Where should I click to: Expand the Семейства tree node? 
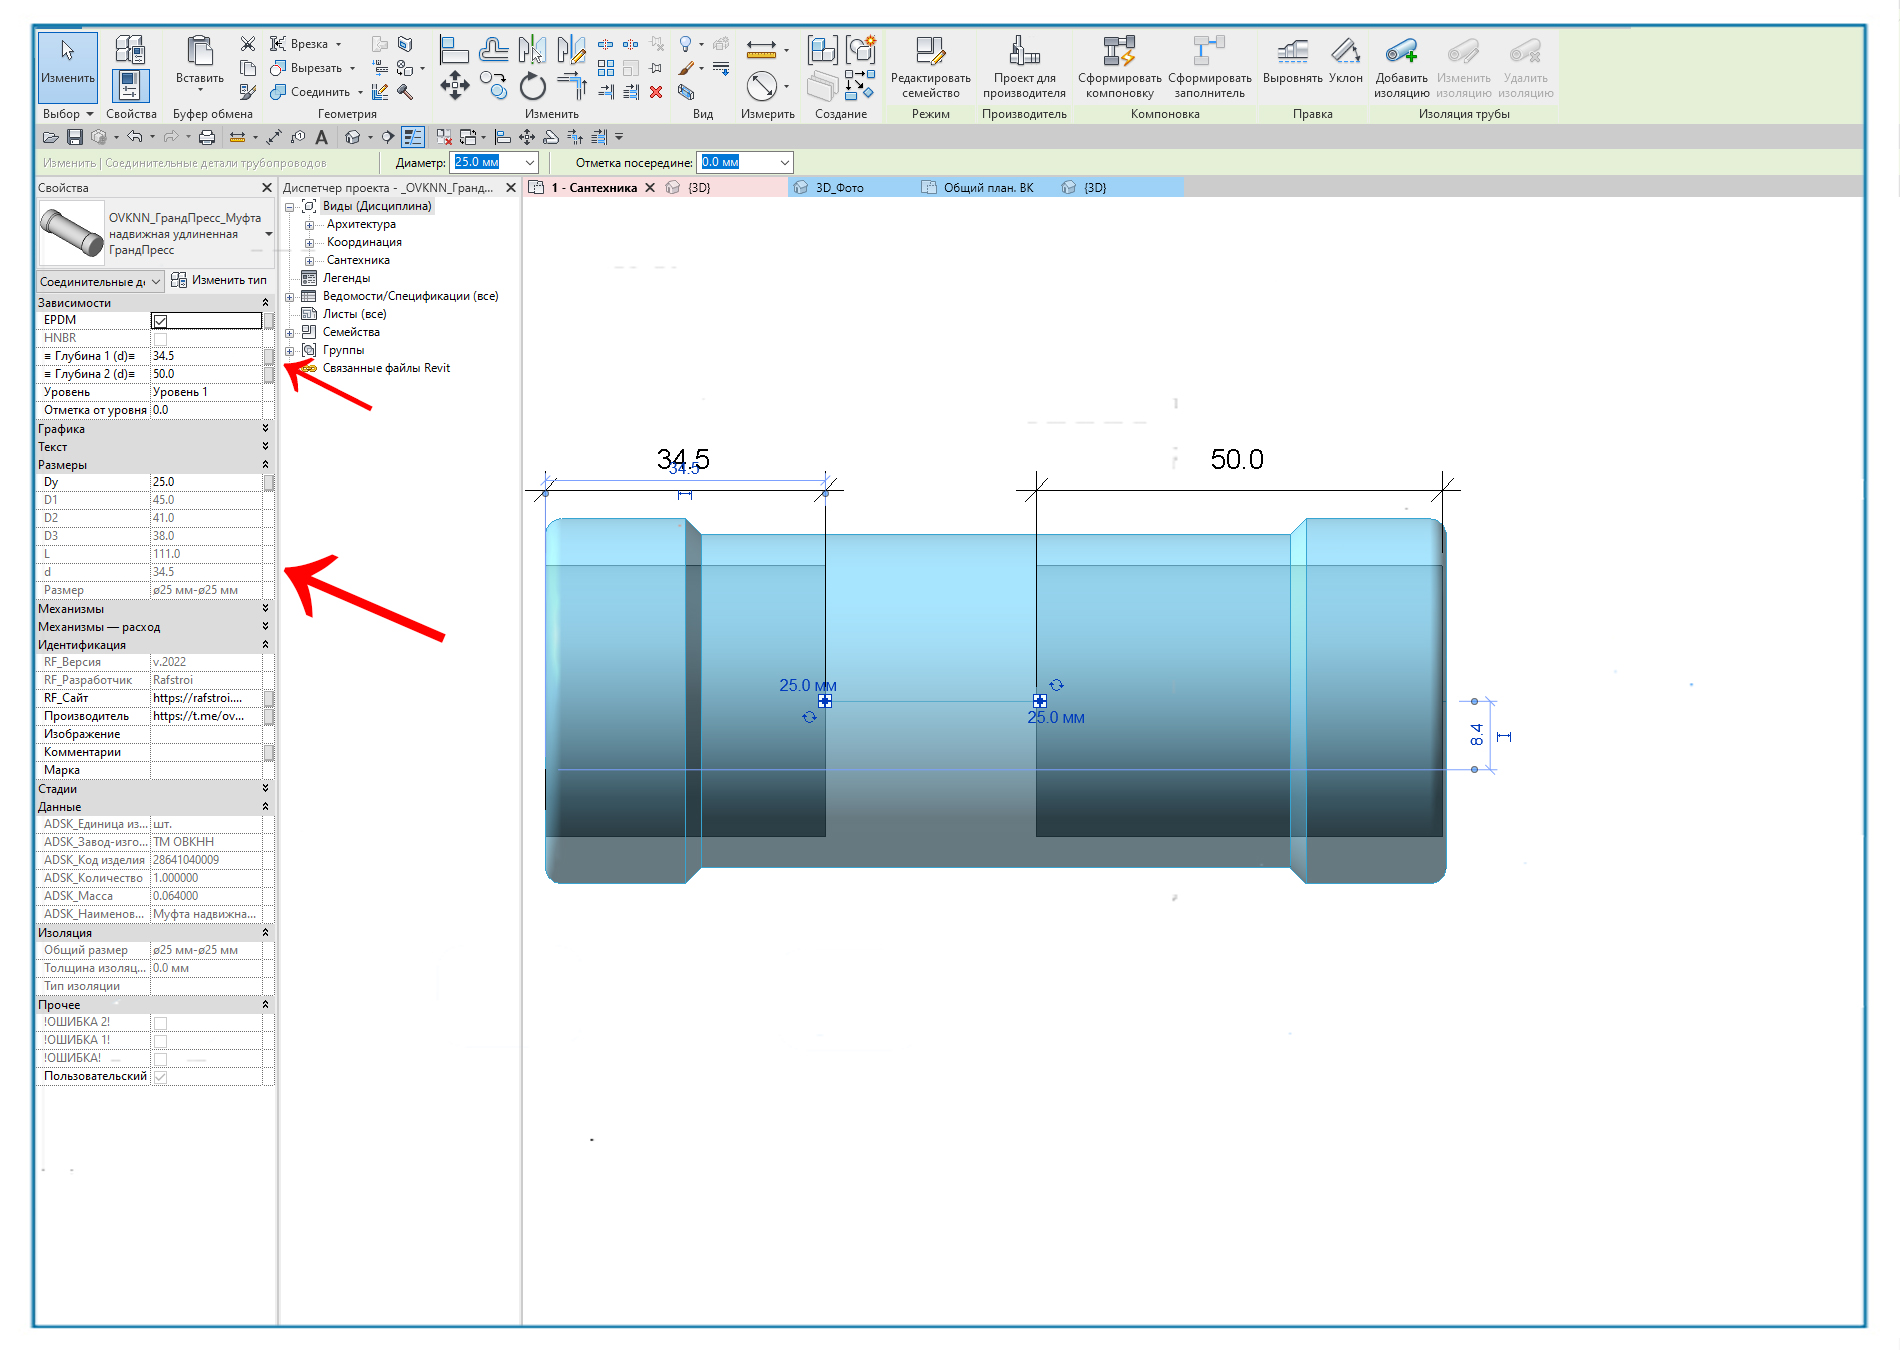point(290,333)
